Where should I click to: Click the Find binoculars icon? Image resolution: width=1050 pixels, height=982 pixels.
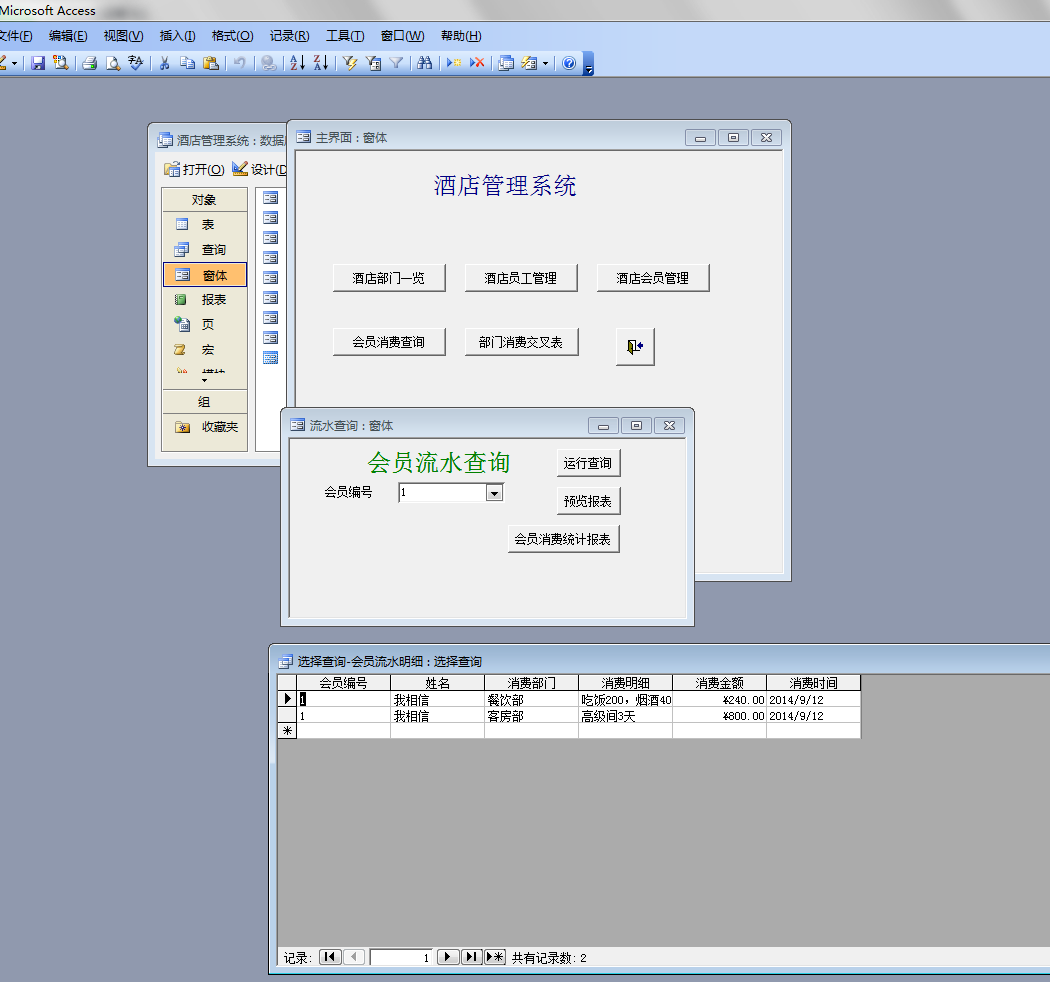point(425,63)
